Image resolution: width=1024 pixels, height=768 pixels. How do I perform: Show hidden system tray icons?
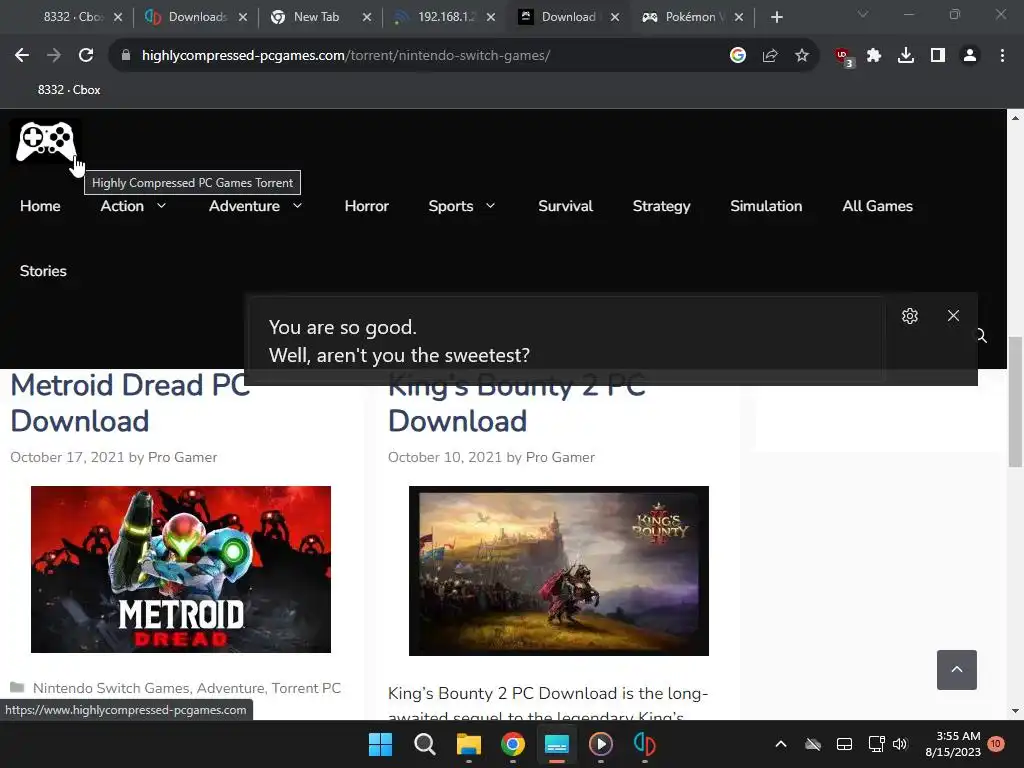pos(780,744)
